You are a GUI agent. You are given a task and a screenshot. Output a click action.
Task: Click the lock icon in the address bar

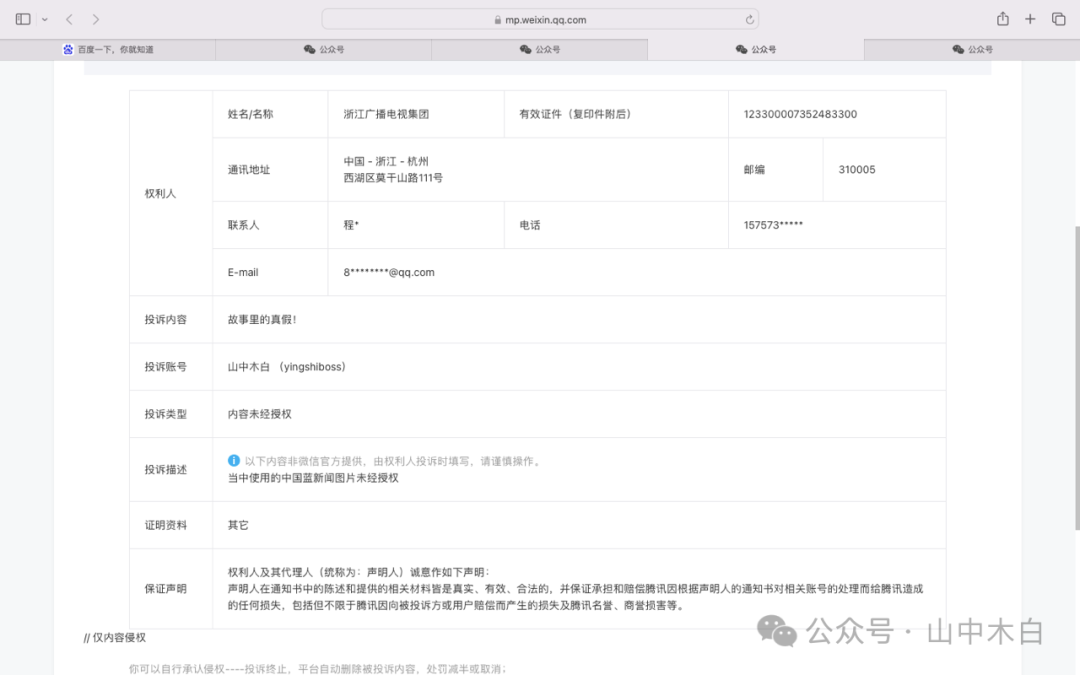click(x=497, y=20)
